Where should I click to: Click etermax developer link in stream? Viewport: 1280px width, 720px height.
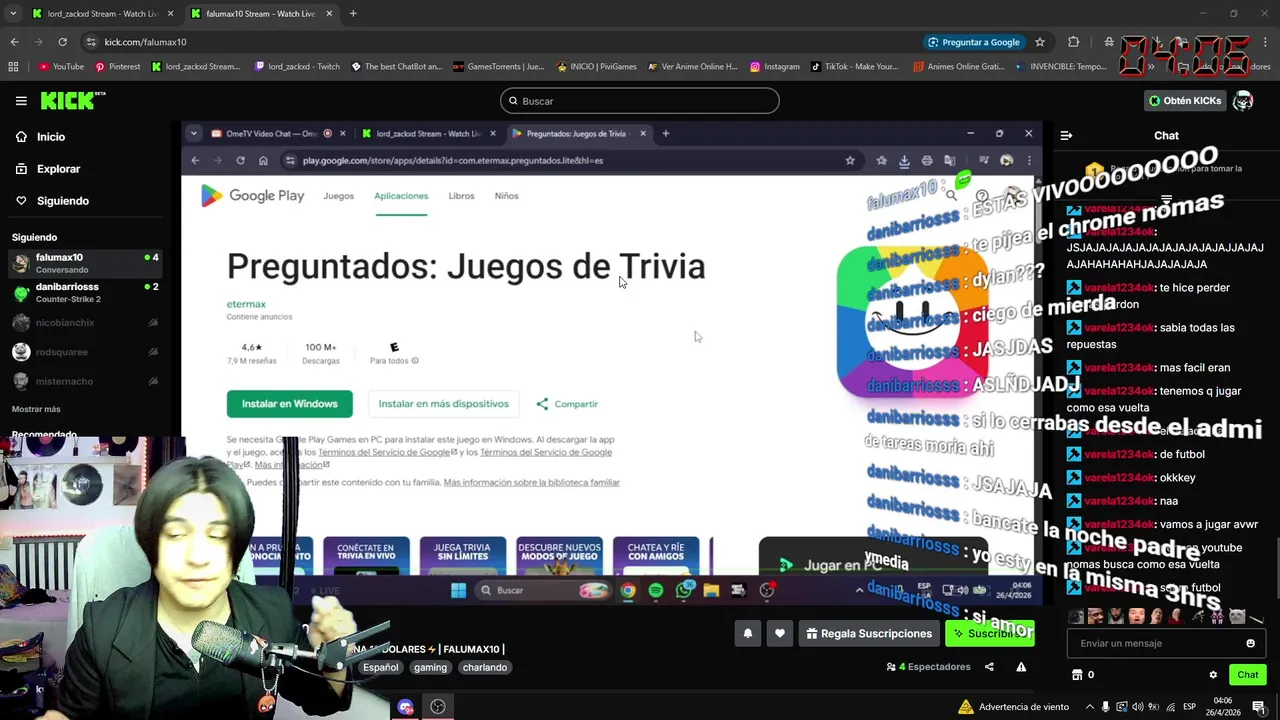tap(246, 304)
